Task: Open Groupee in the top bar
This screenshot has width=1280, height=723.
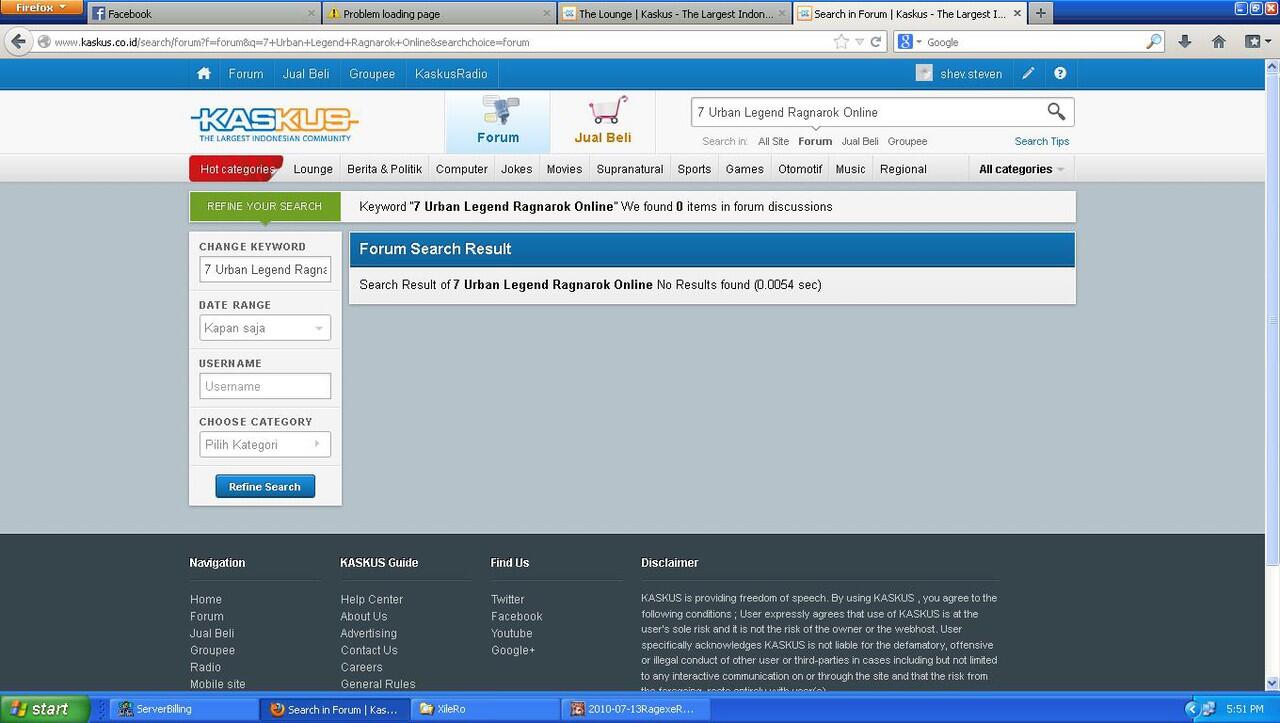Action: (x=372, y=74)
